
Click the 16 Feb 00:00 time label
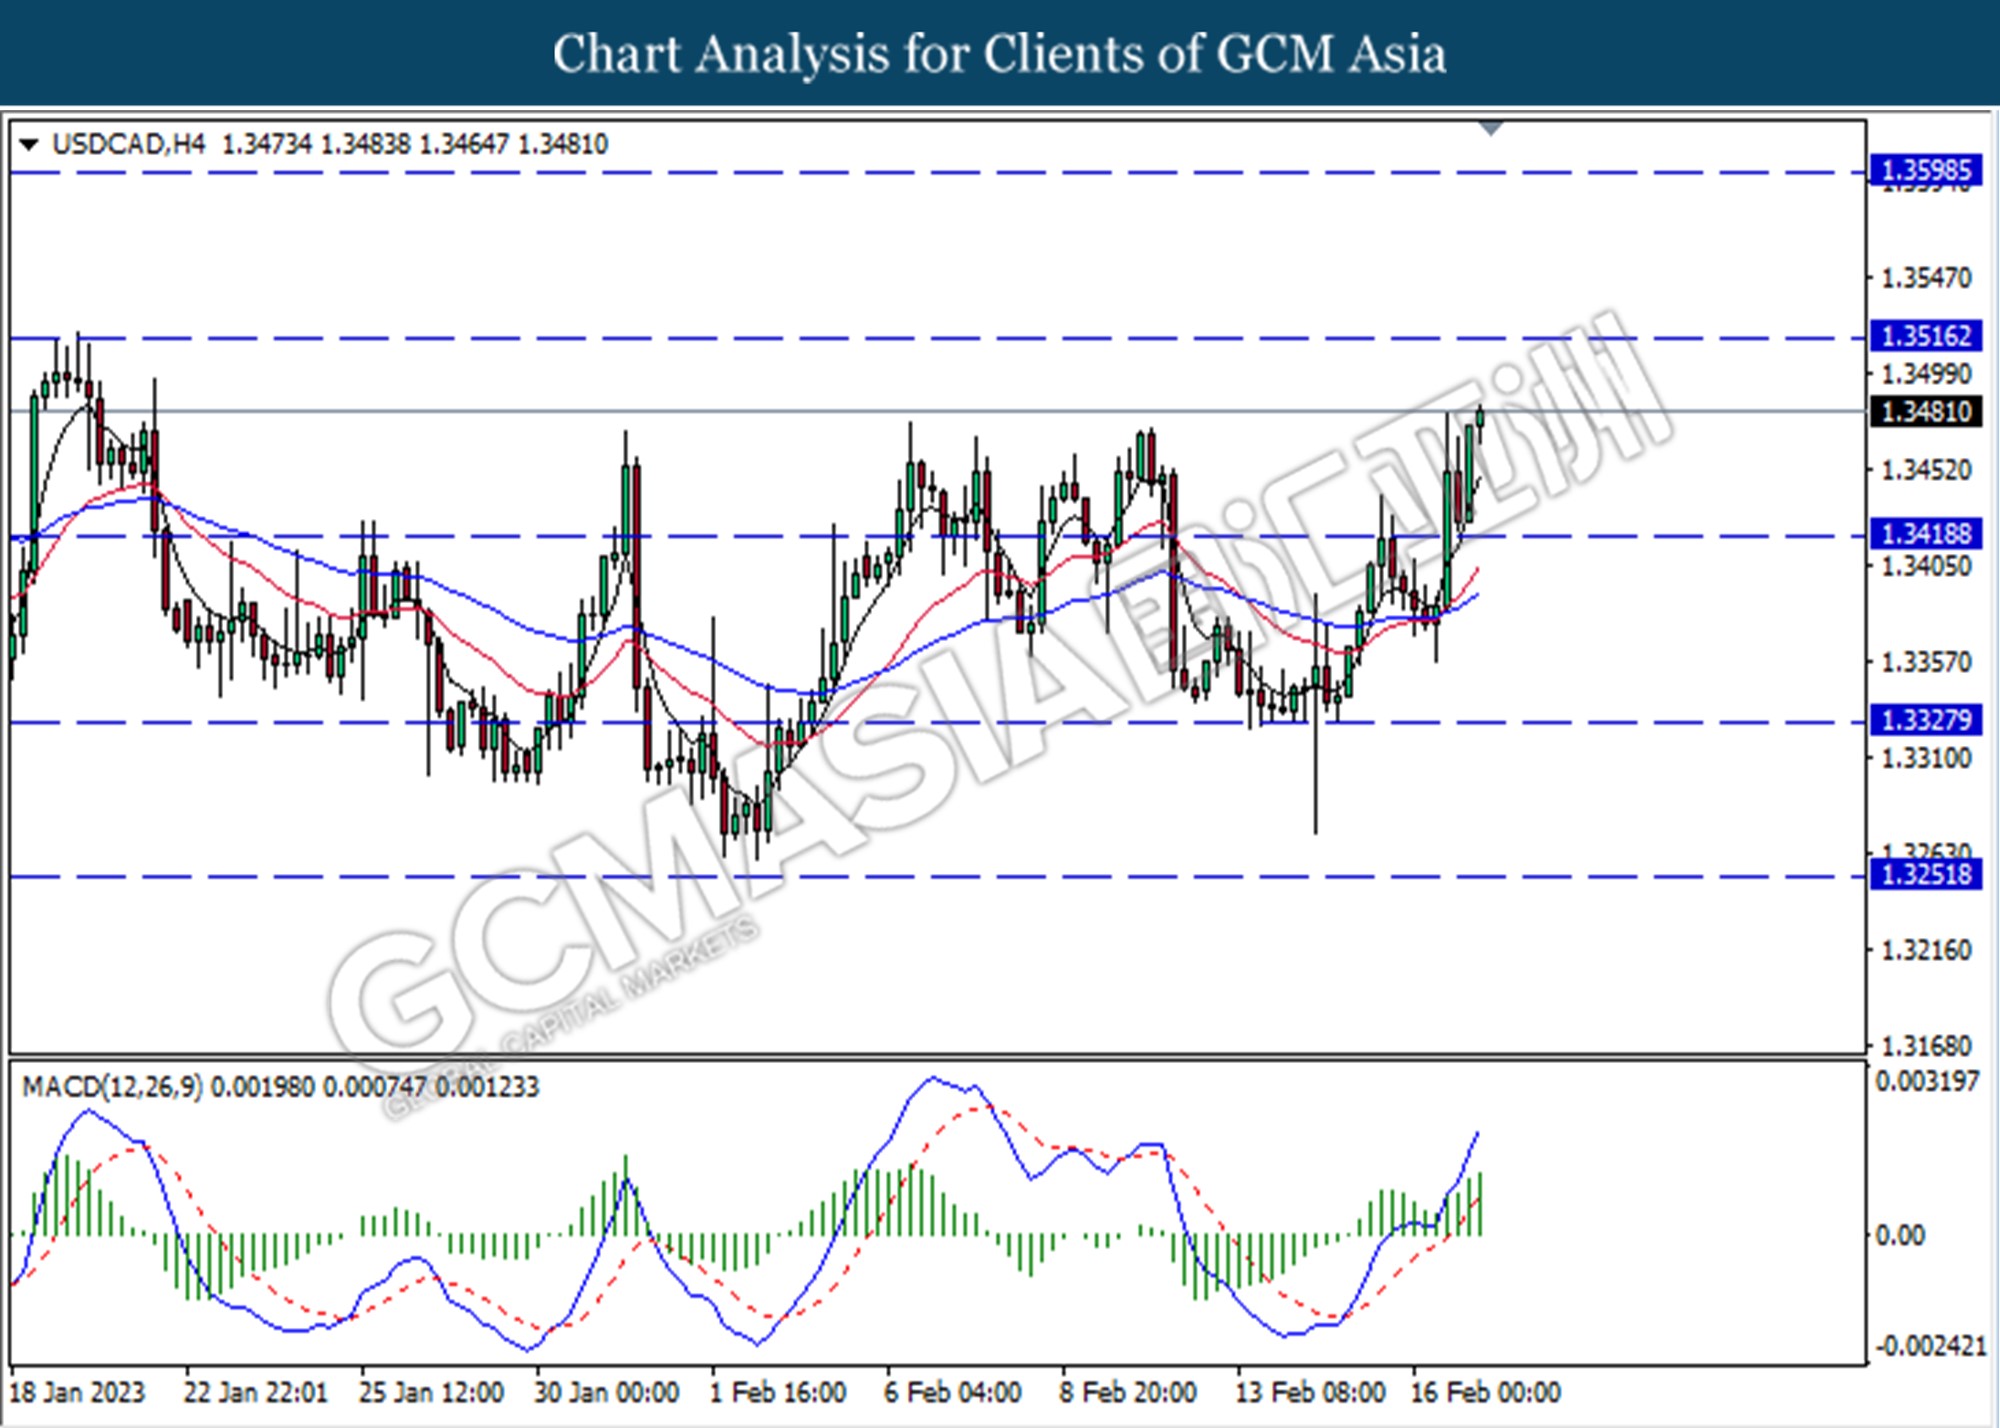point(1486,1392)
